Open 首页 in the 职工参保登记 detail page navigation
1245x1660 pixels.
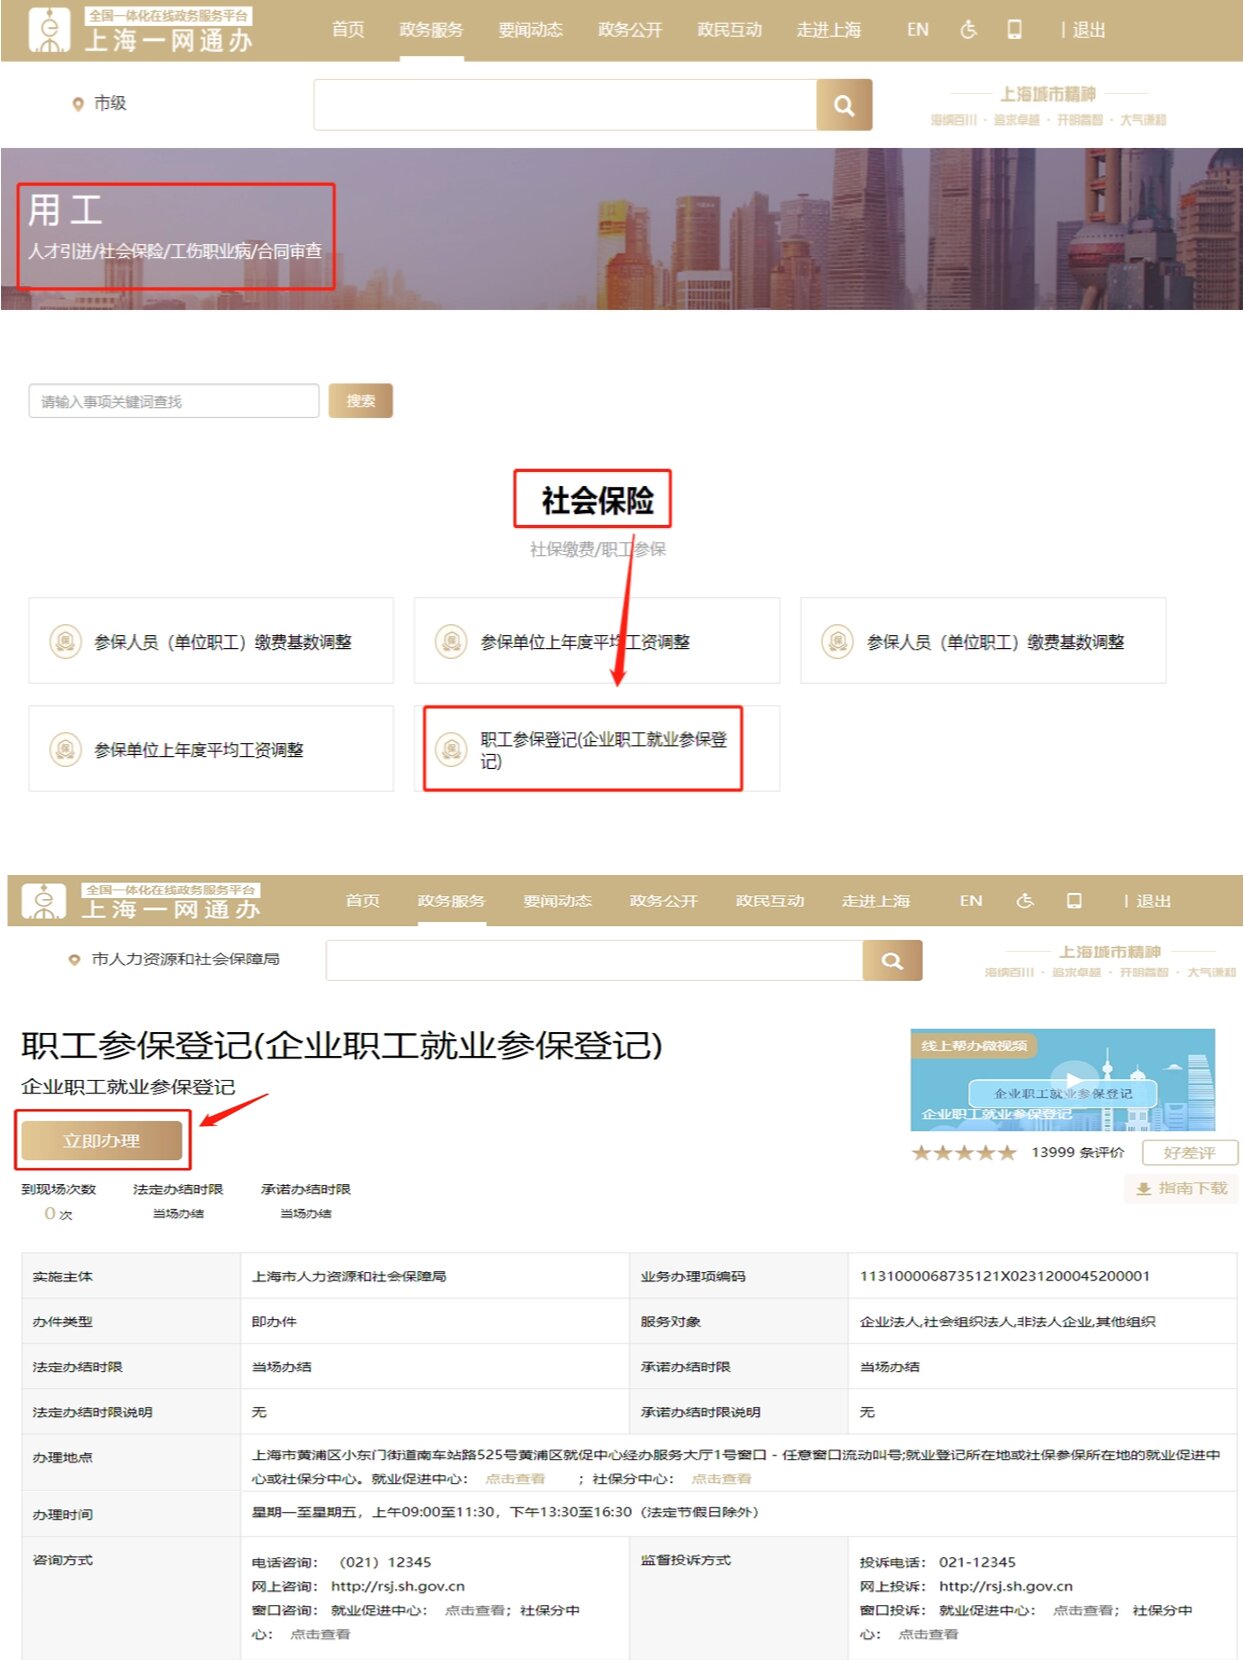[x=362, y=901]
